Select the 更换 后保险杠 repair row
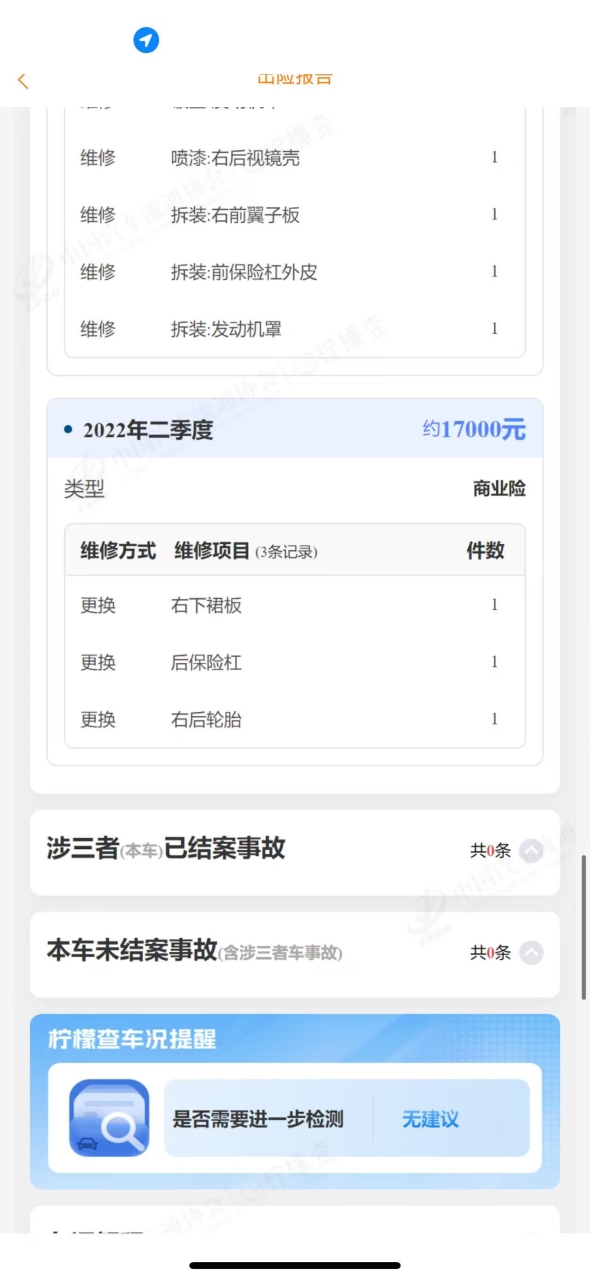This screenshot has width=590, height=1280. click(x=295, y=662)
